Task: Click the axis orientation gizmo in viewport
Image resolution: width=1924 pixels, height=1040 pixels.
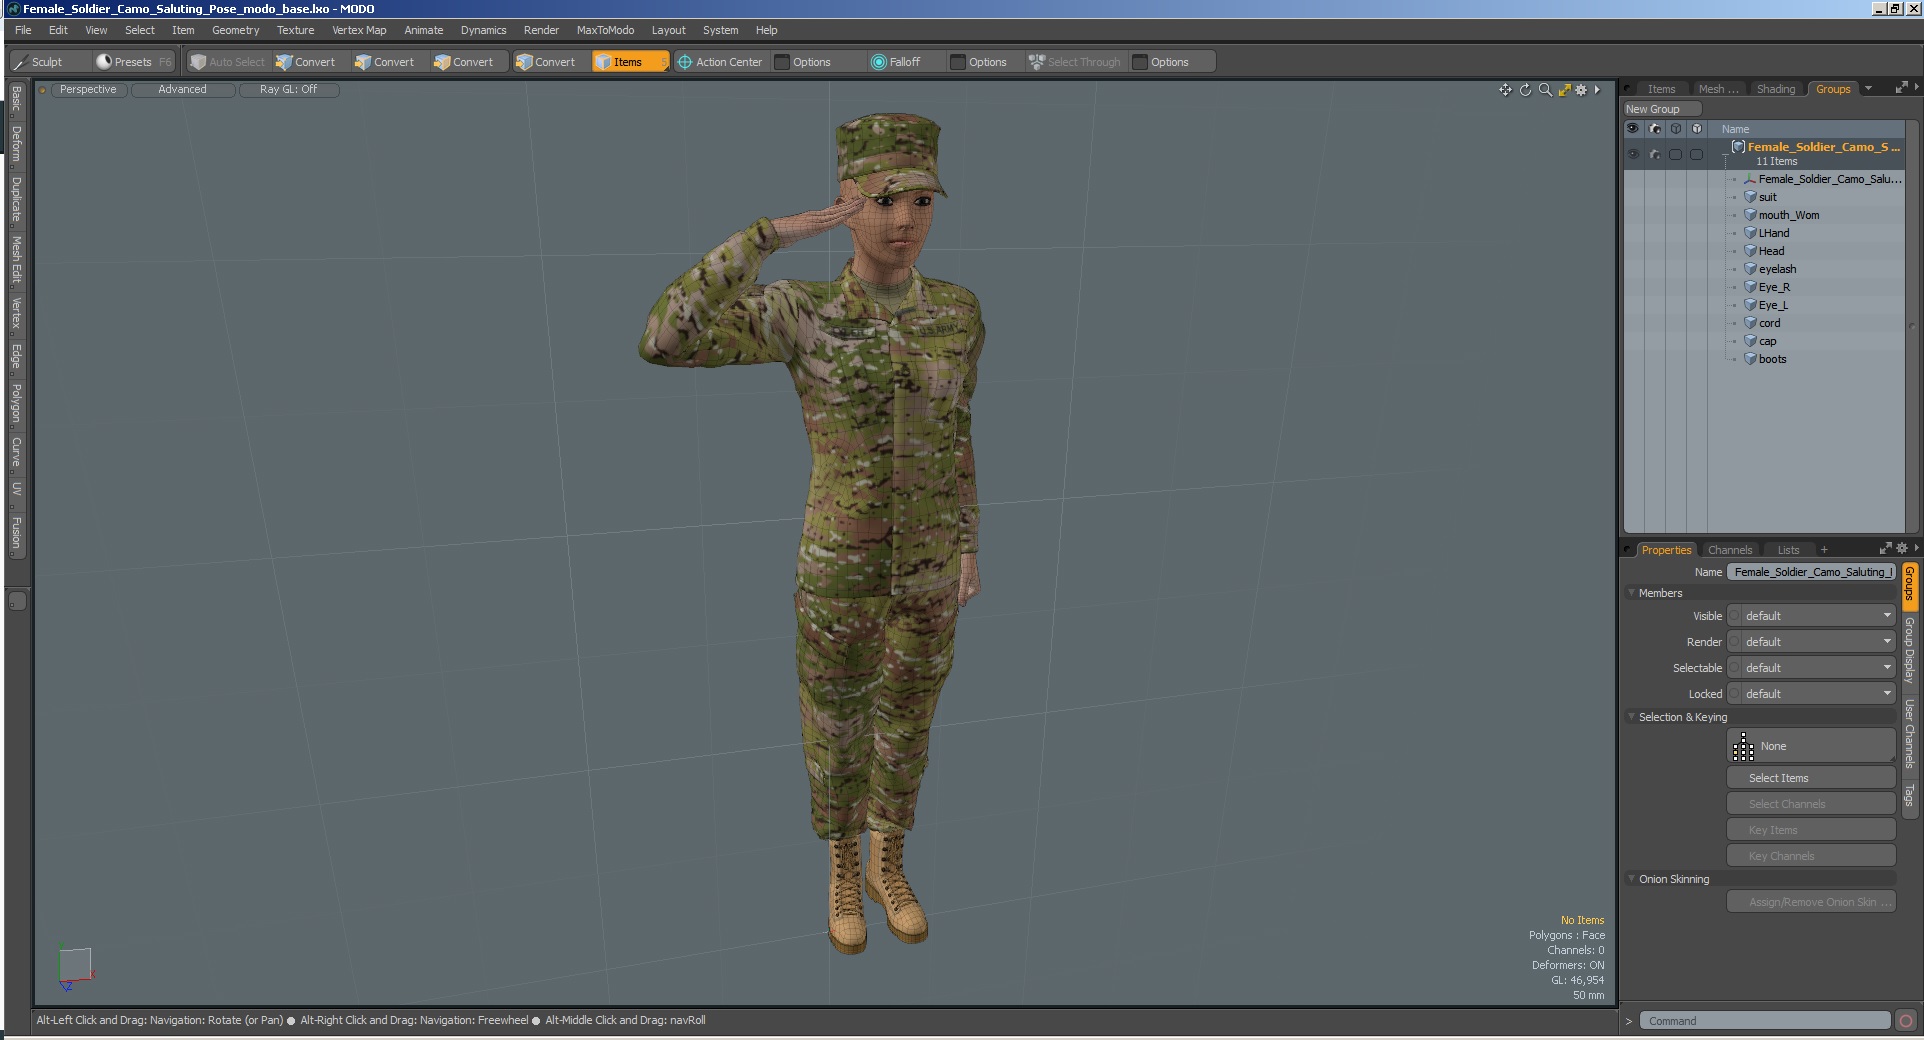Action: coord(75,967)
